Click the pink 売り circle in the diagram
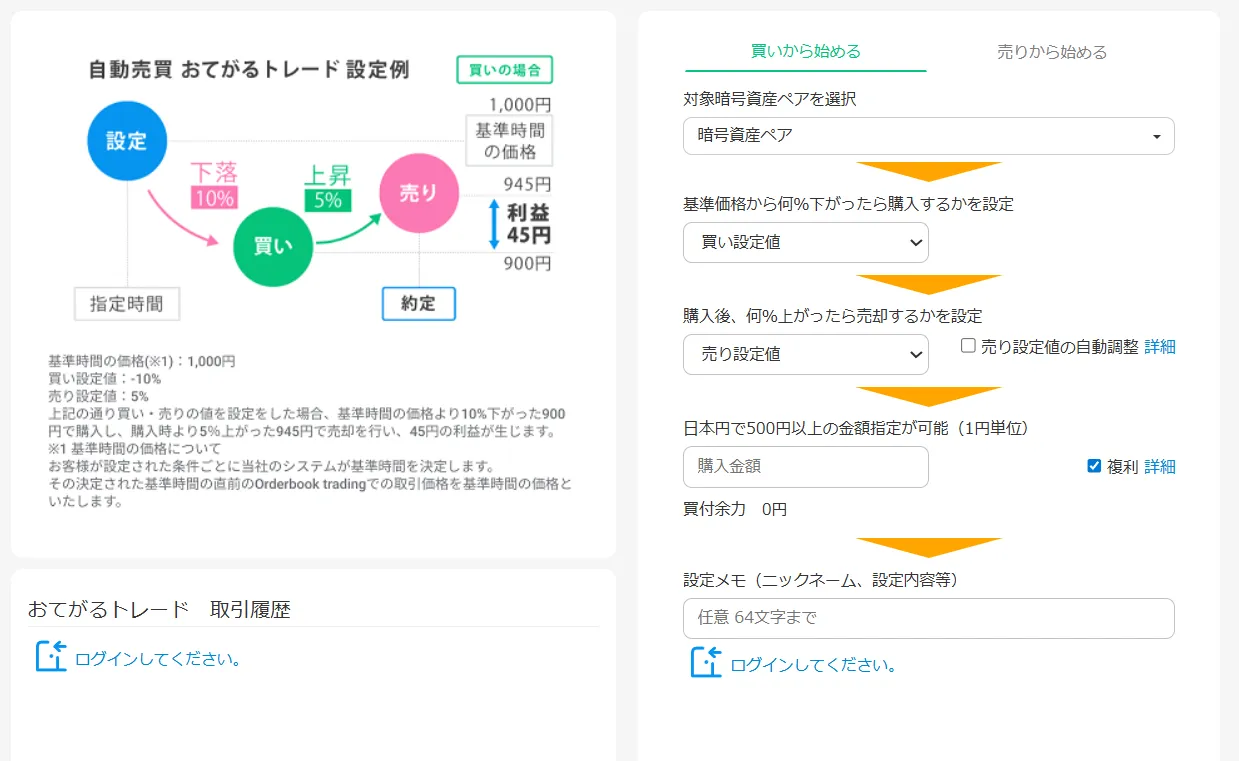The image size is (1239, 761). tap(419, 193)
